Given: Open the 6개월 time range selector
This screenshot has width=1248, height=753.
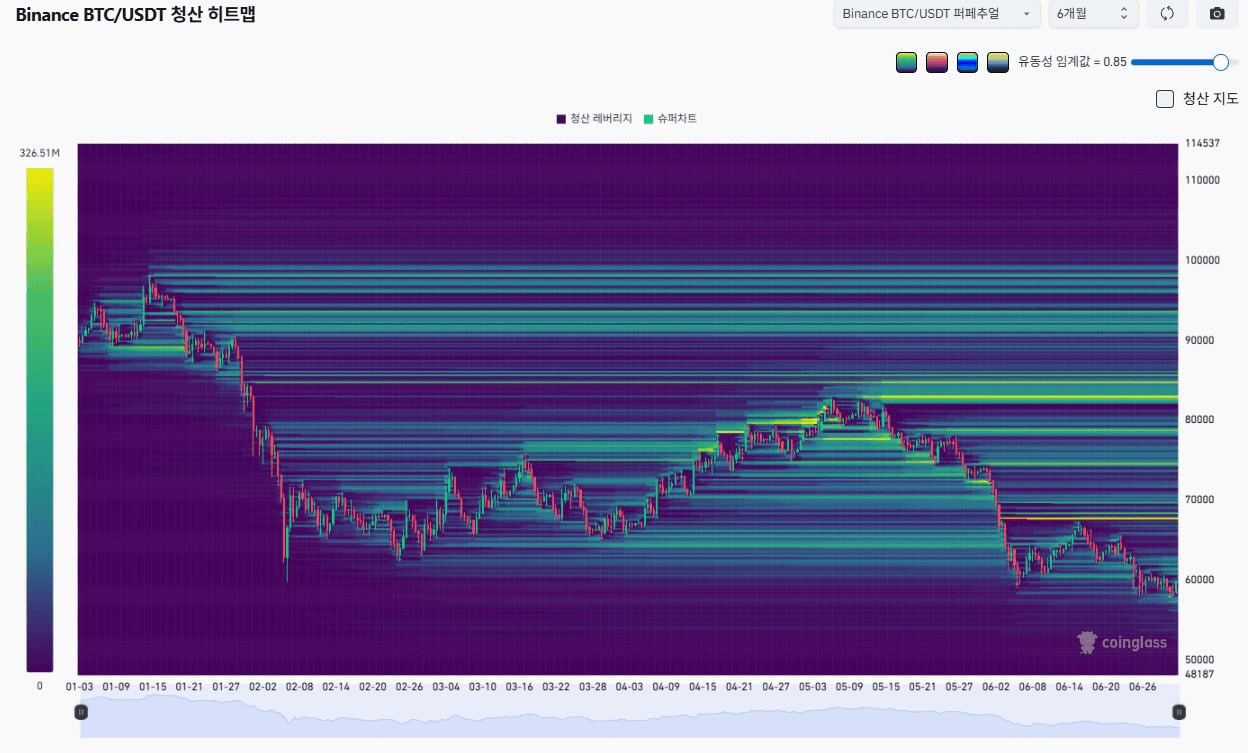Looking at the screenshot, I should [x=1093, y=14].
